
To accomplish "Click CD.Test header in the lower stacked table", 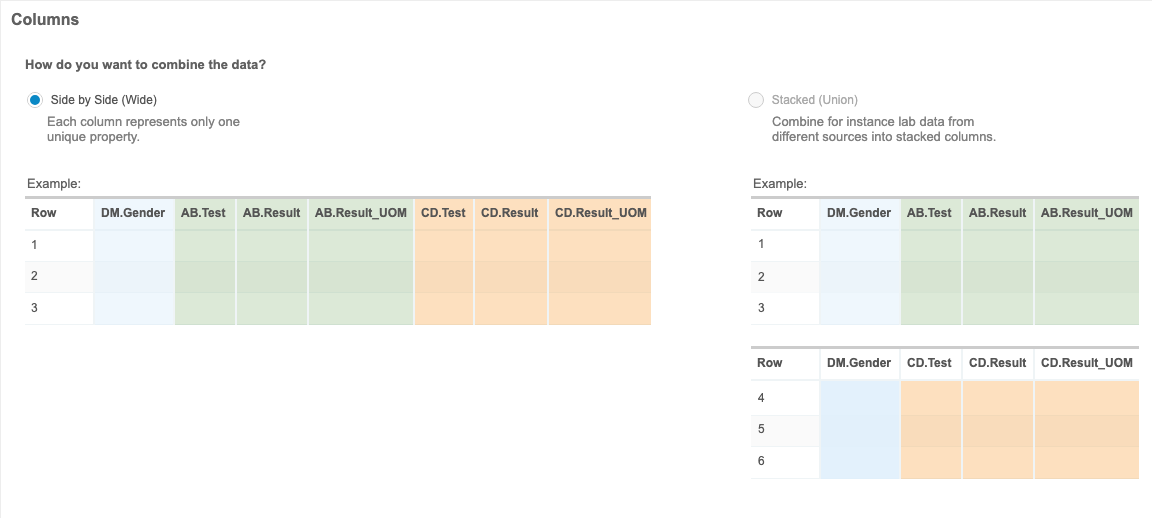I will 929,363.
